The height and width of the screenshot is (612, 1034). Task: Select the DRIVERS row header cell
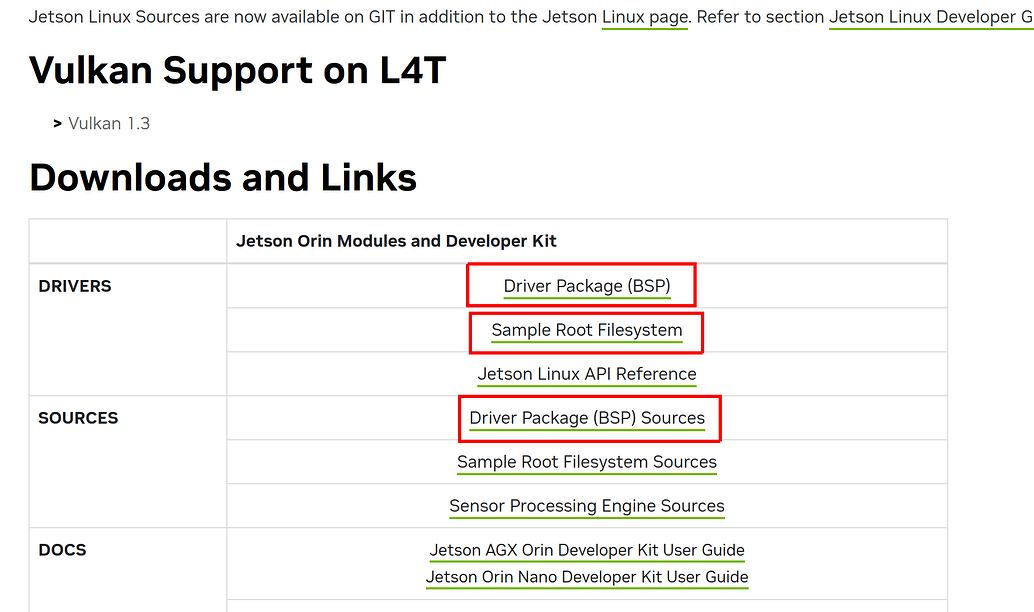pos(75,286)
